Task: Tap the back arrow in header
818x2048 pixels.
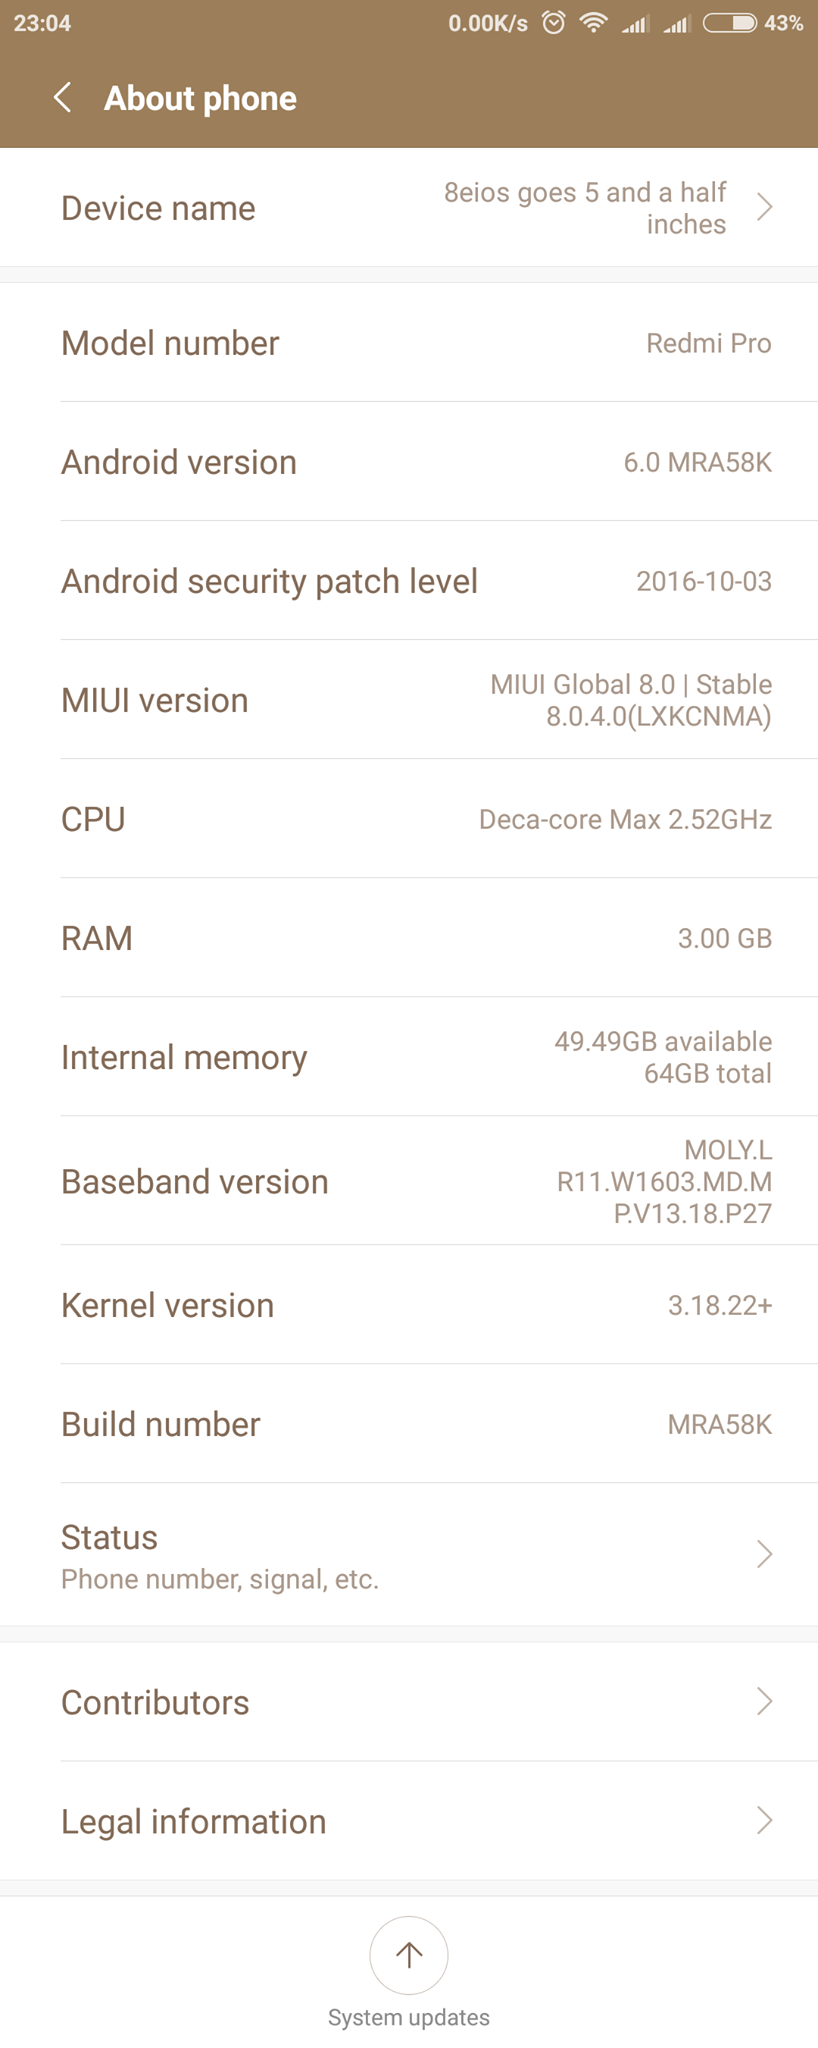Action: pos(62,98)
